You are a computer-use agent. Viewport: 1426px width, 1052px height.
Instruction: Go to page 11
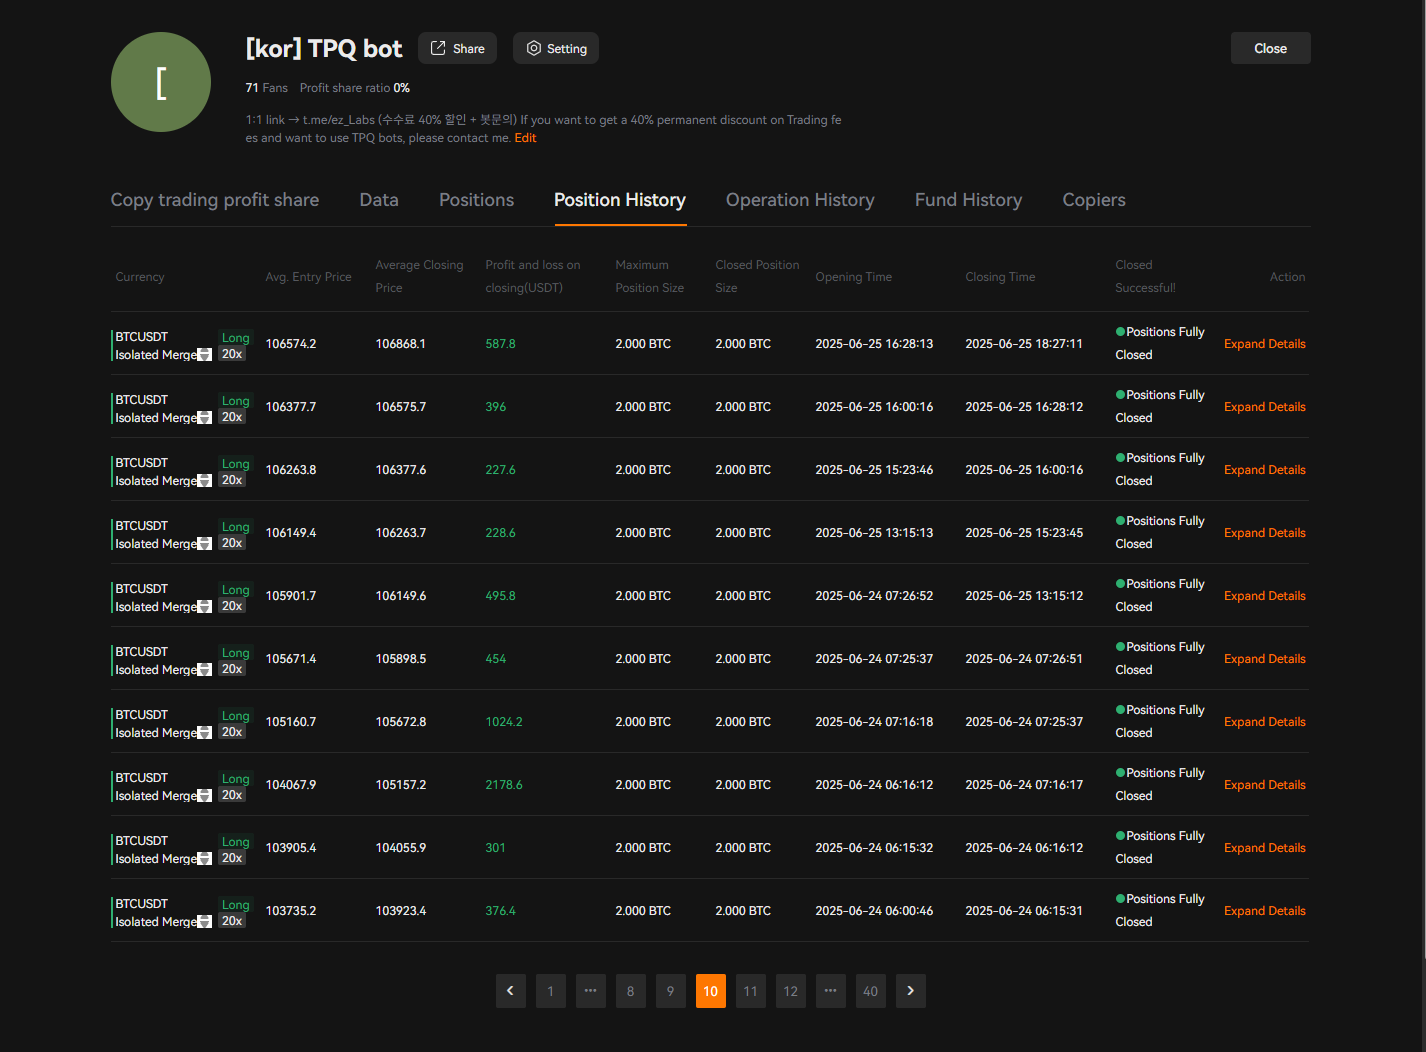click(750, 991)
